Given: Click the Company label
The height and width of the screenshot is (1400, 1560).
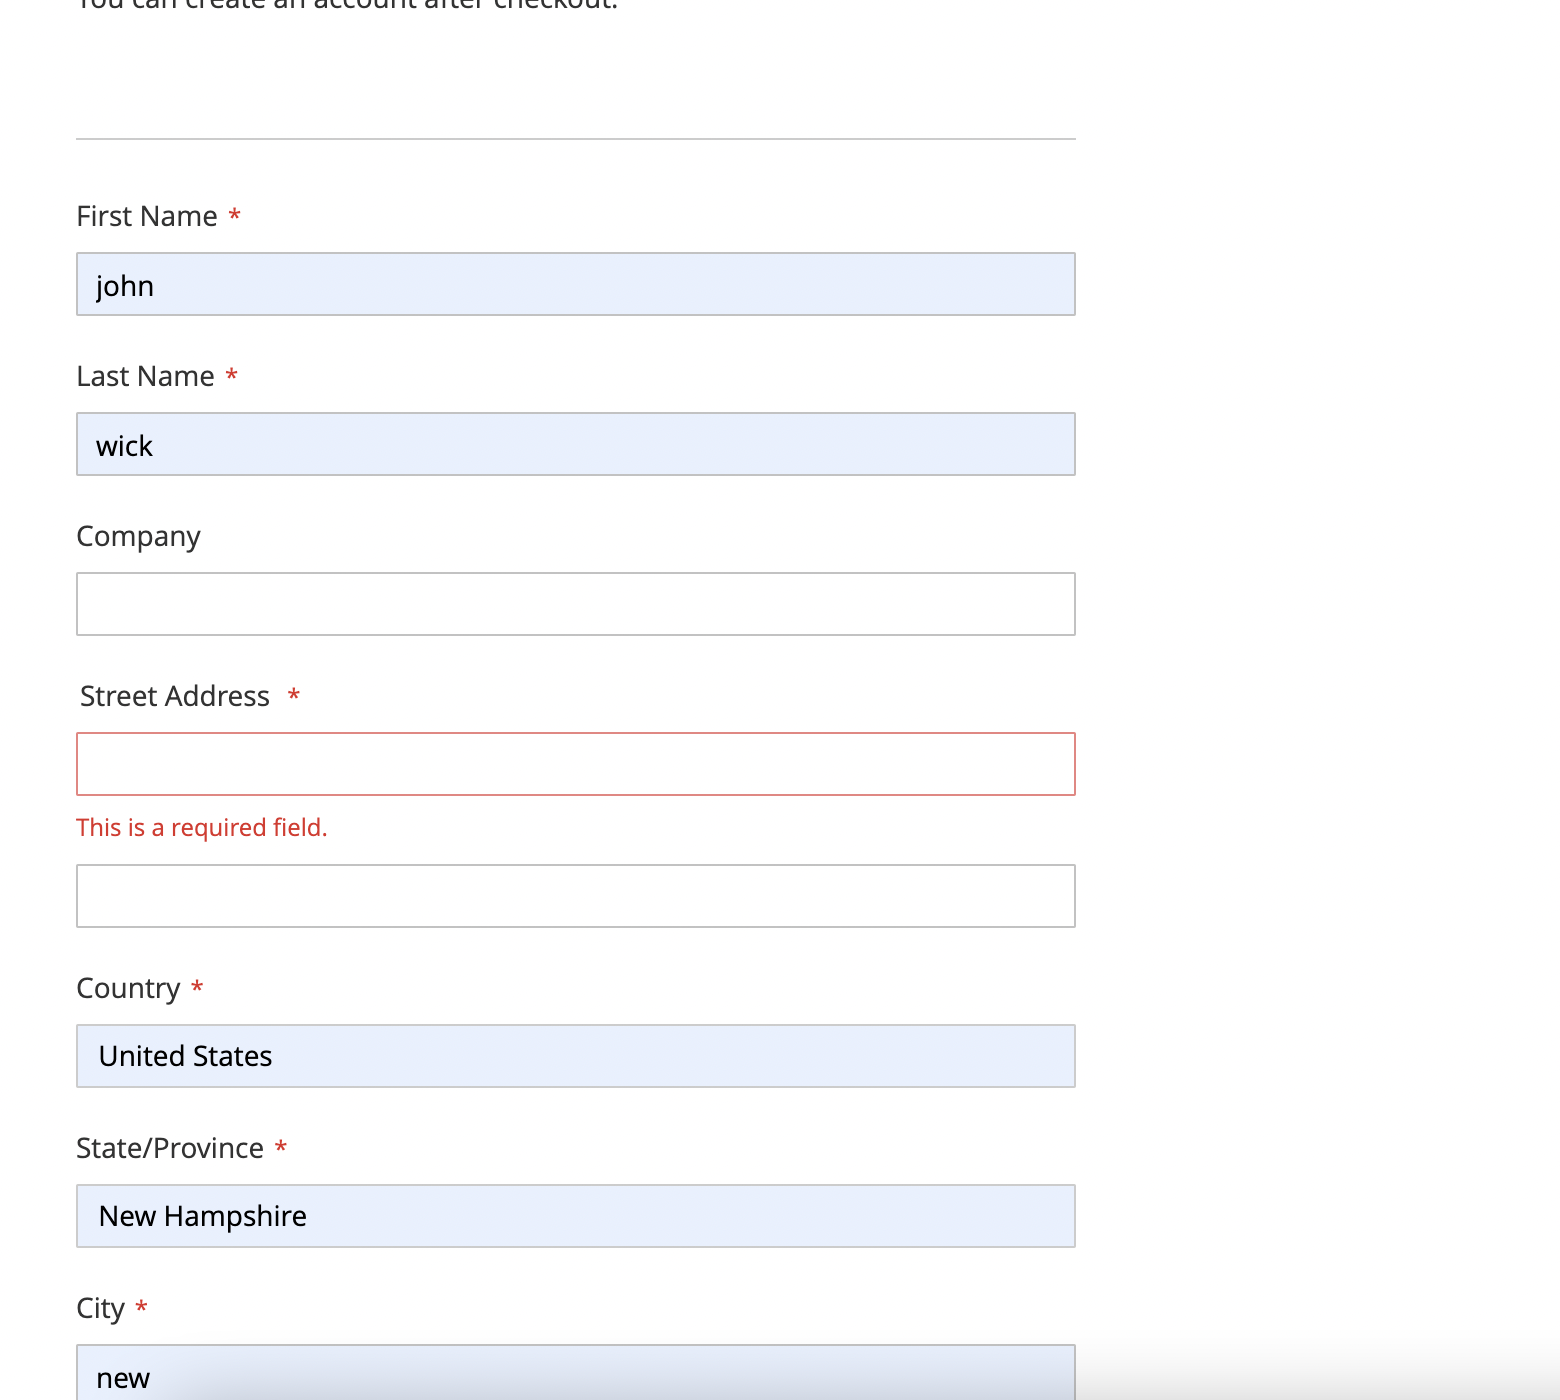Looking at the screenshot, I should coord(138,535).
